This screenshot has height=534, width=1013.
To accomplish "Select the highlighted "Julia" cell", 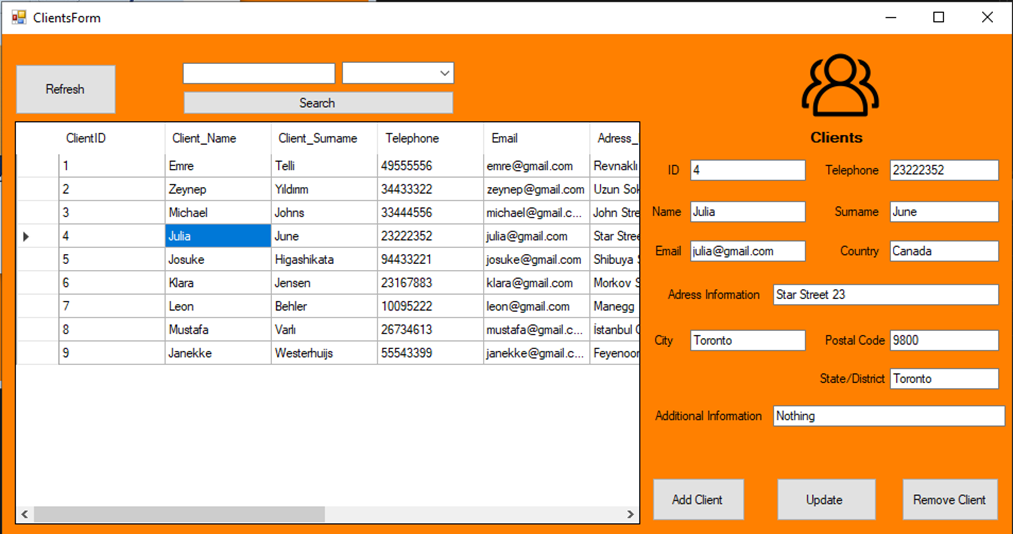I will pyautogui.click(x=218, y=236).
